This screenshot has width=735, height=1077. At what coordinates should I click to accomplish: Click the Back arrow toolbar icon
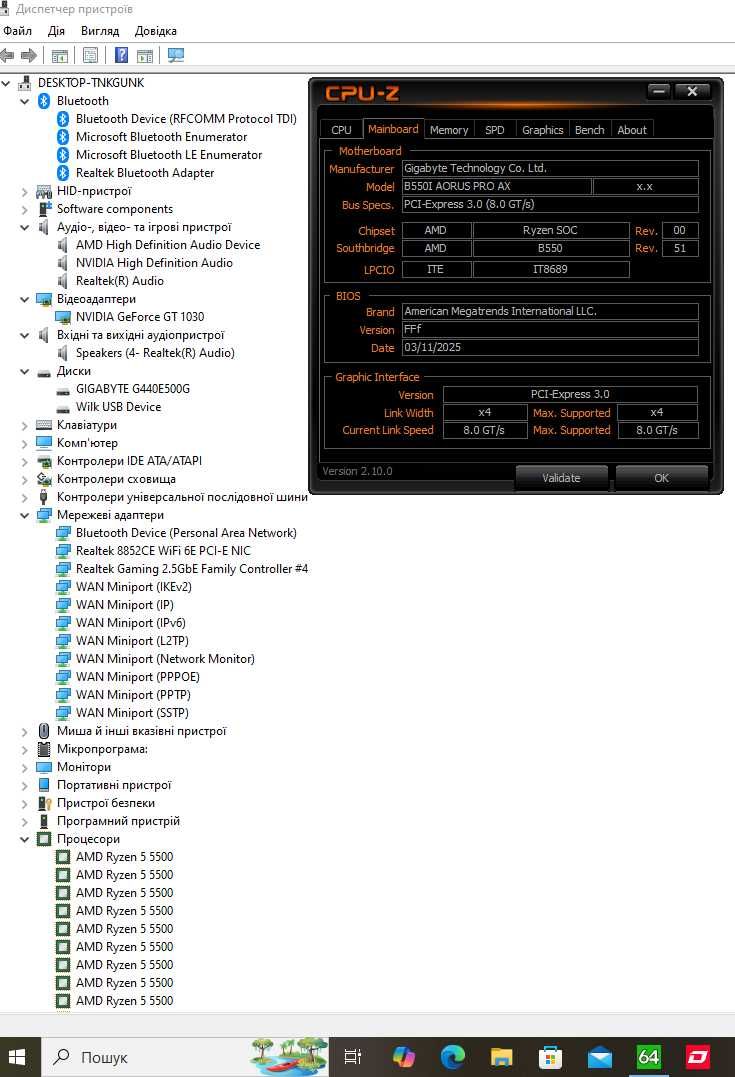[x=7, y=55]
